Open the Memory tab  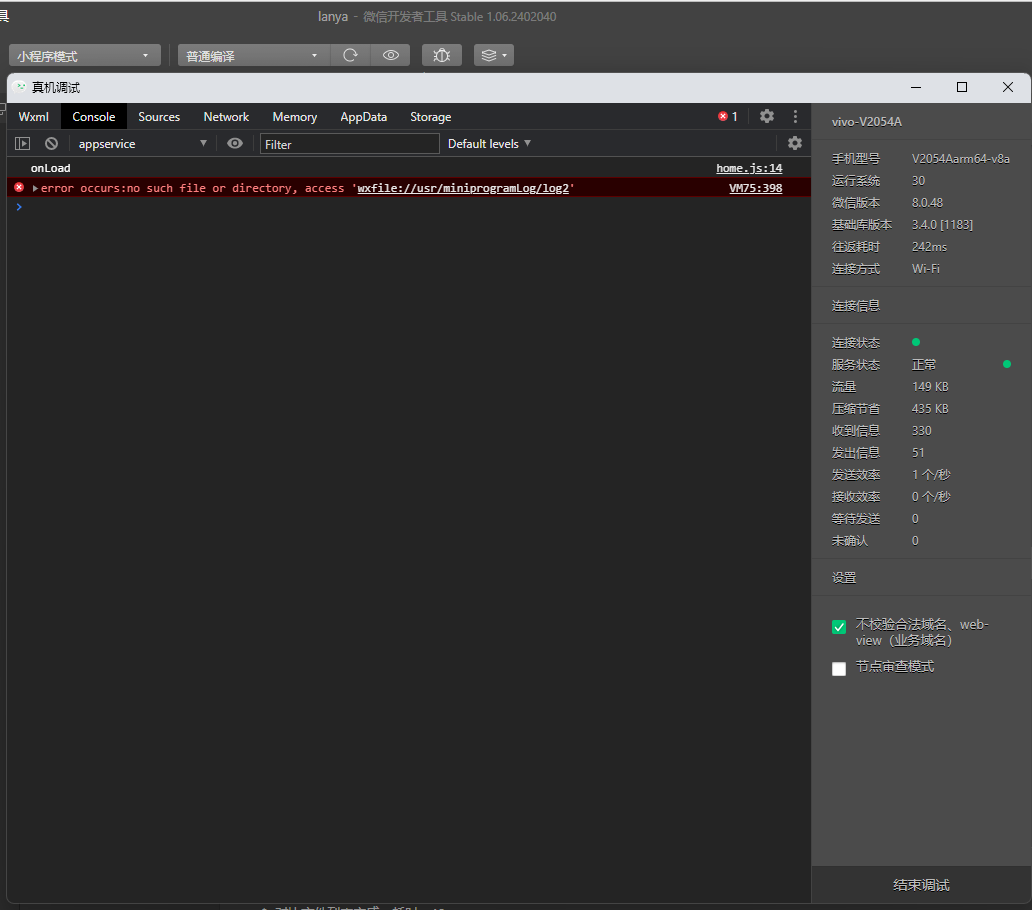pyautogui.click(x=295, y=116)
